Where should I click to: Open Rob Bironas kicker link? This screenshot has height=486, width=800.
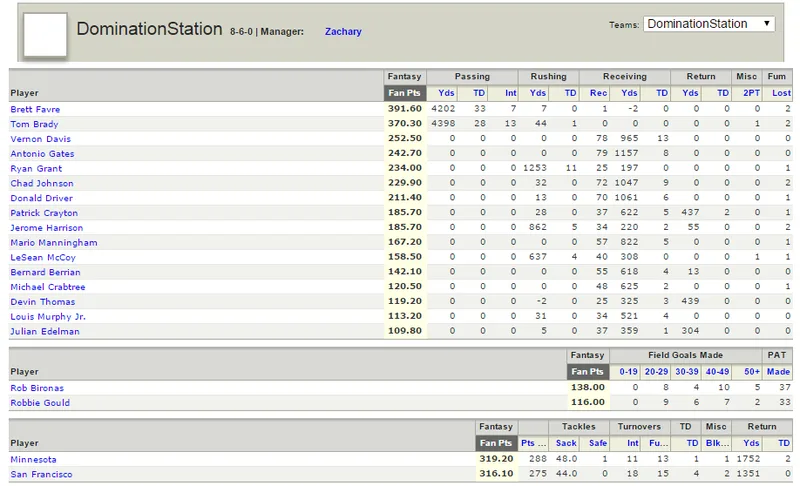37,388
